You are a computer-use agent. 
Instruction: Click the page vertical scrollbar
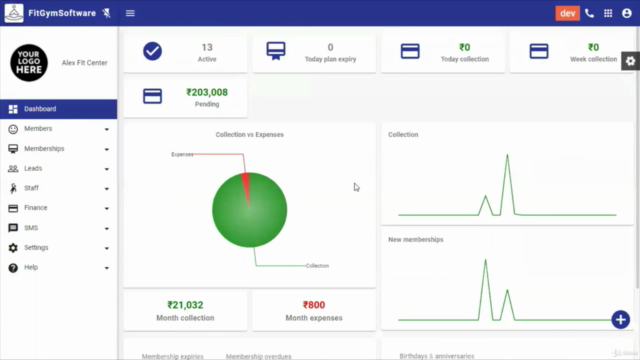638,159
